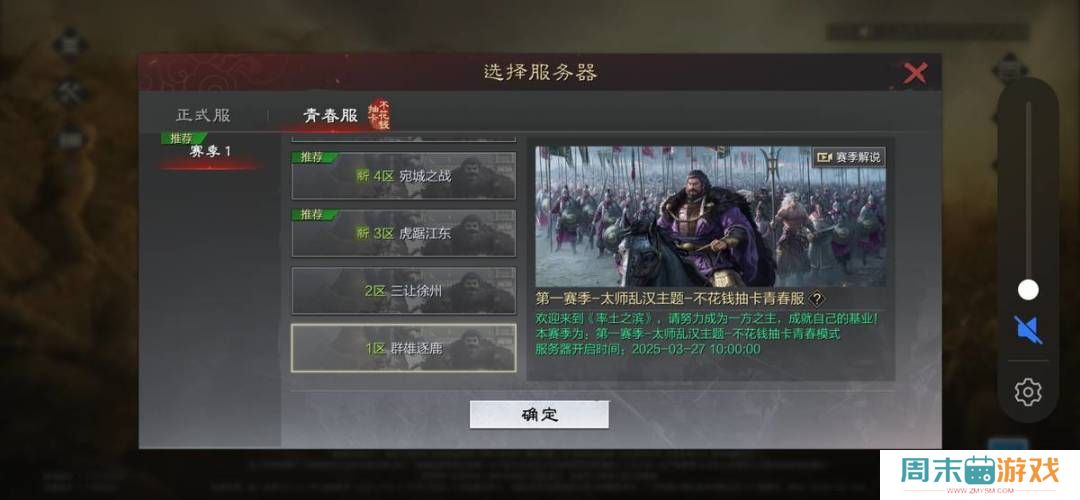Select server 1区 群雄逐鹿
The image size is (1080, 500).
404,348
